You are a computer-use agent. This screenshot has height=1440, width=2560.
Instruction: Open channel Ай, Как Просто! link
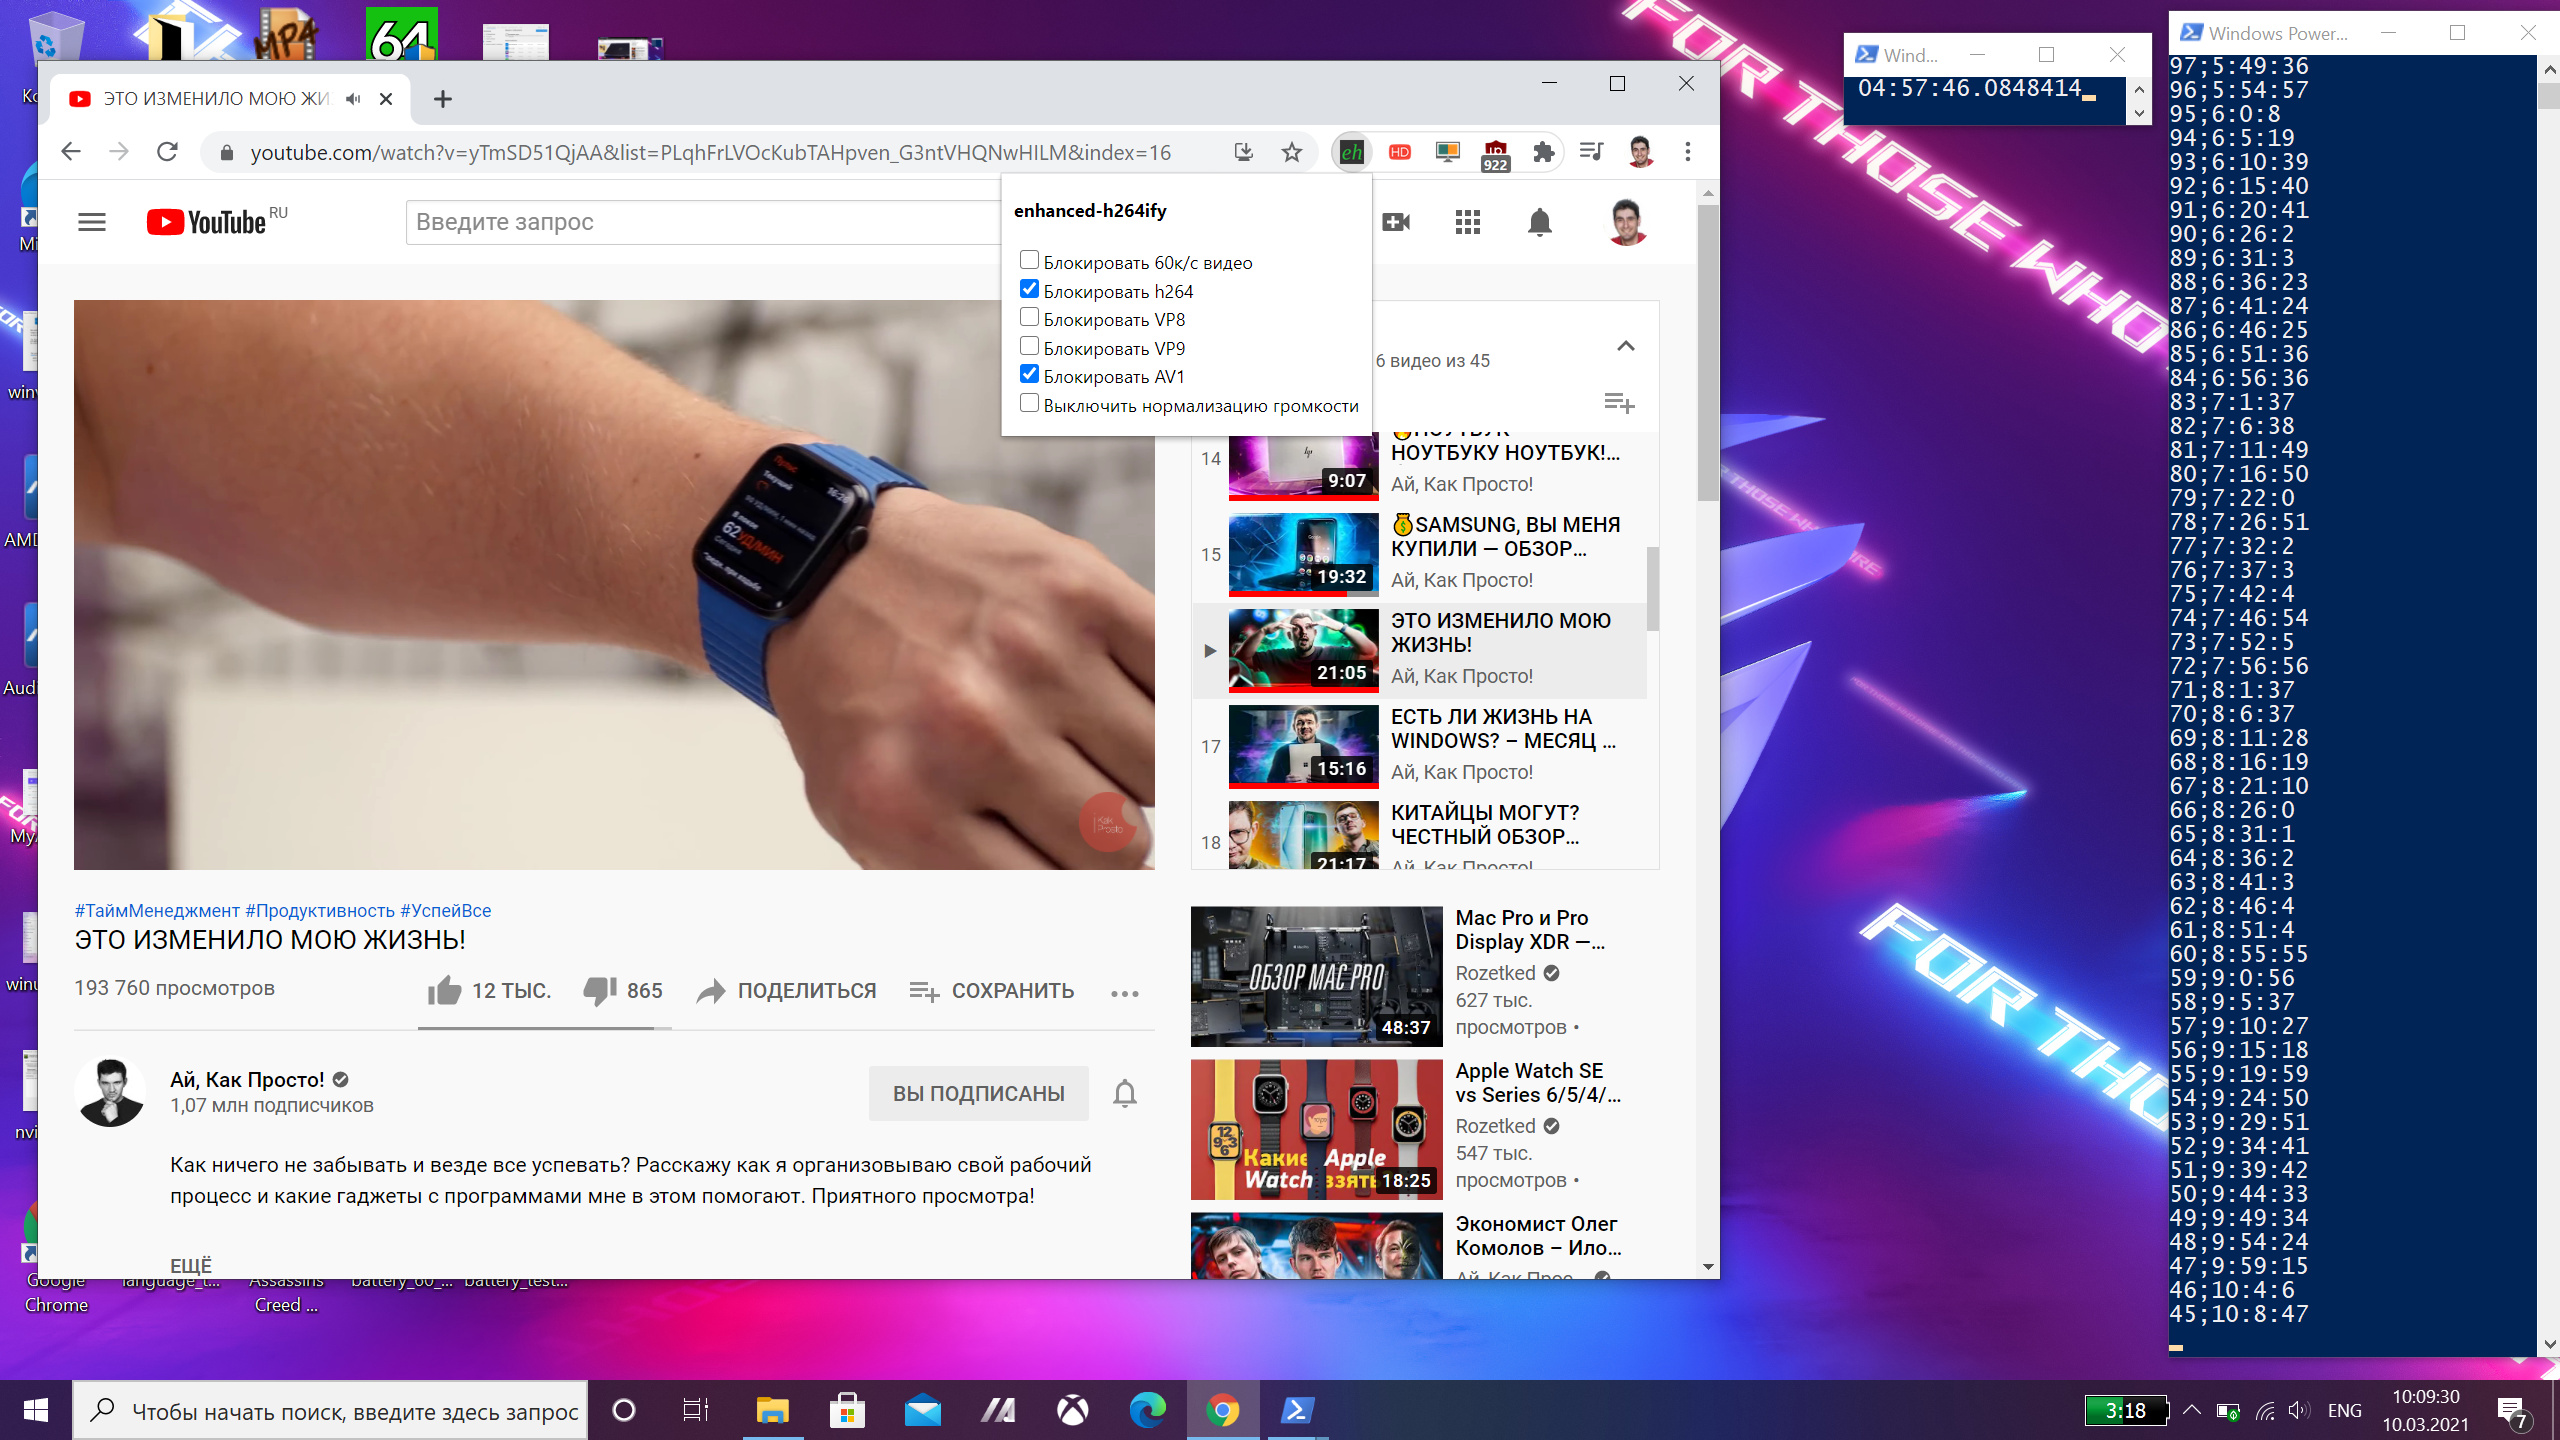coord(247,1080)
